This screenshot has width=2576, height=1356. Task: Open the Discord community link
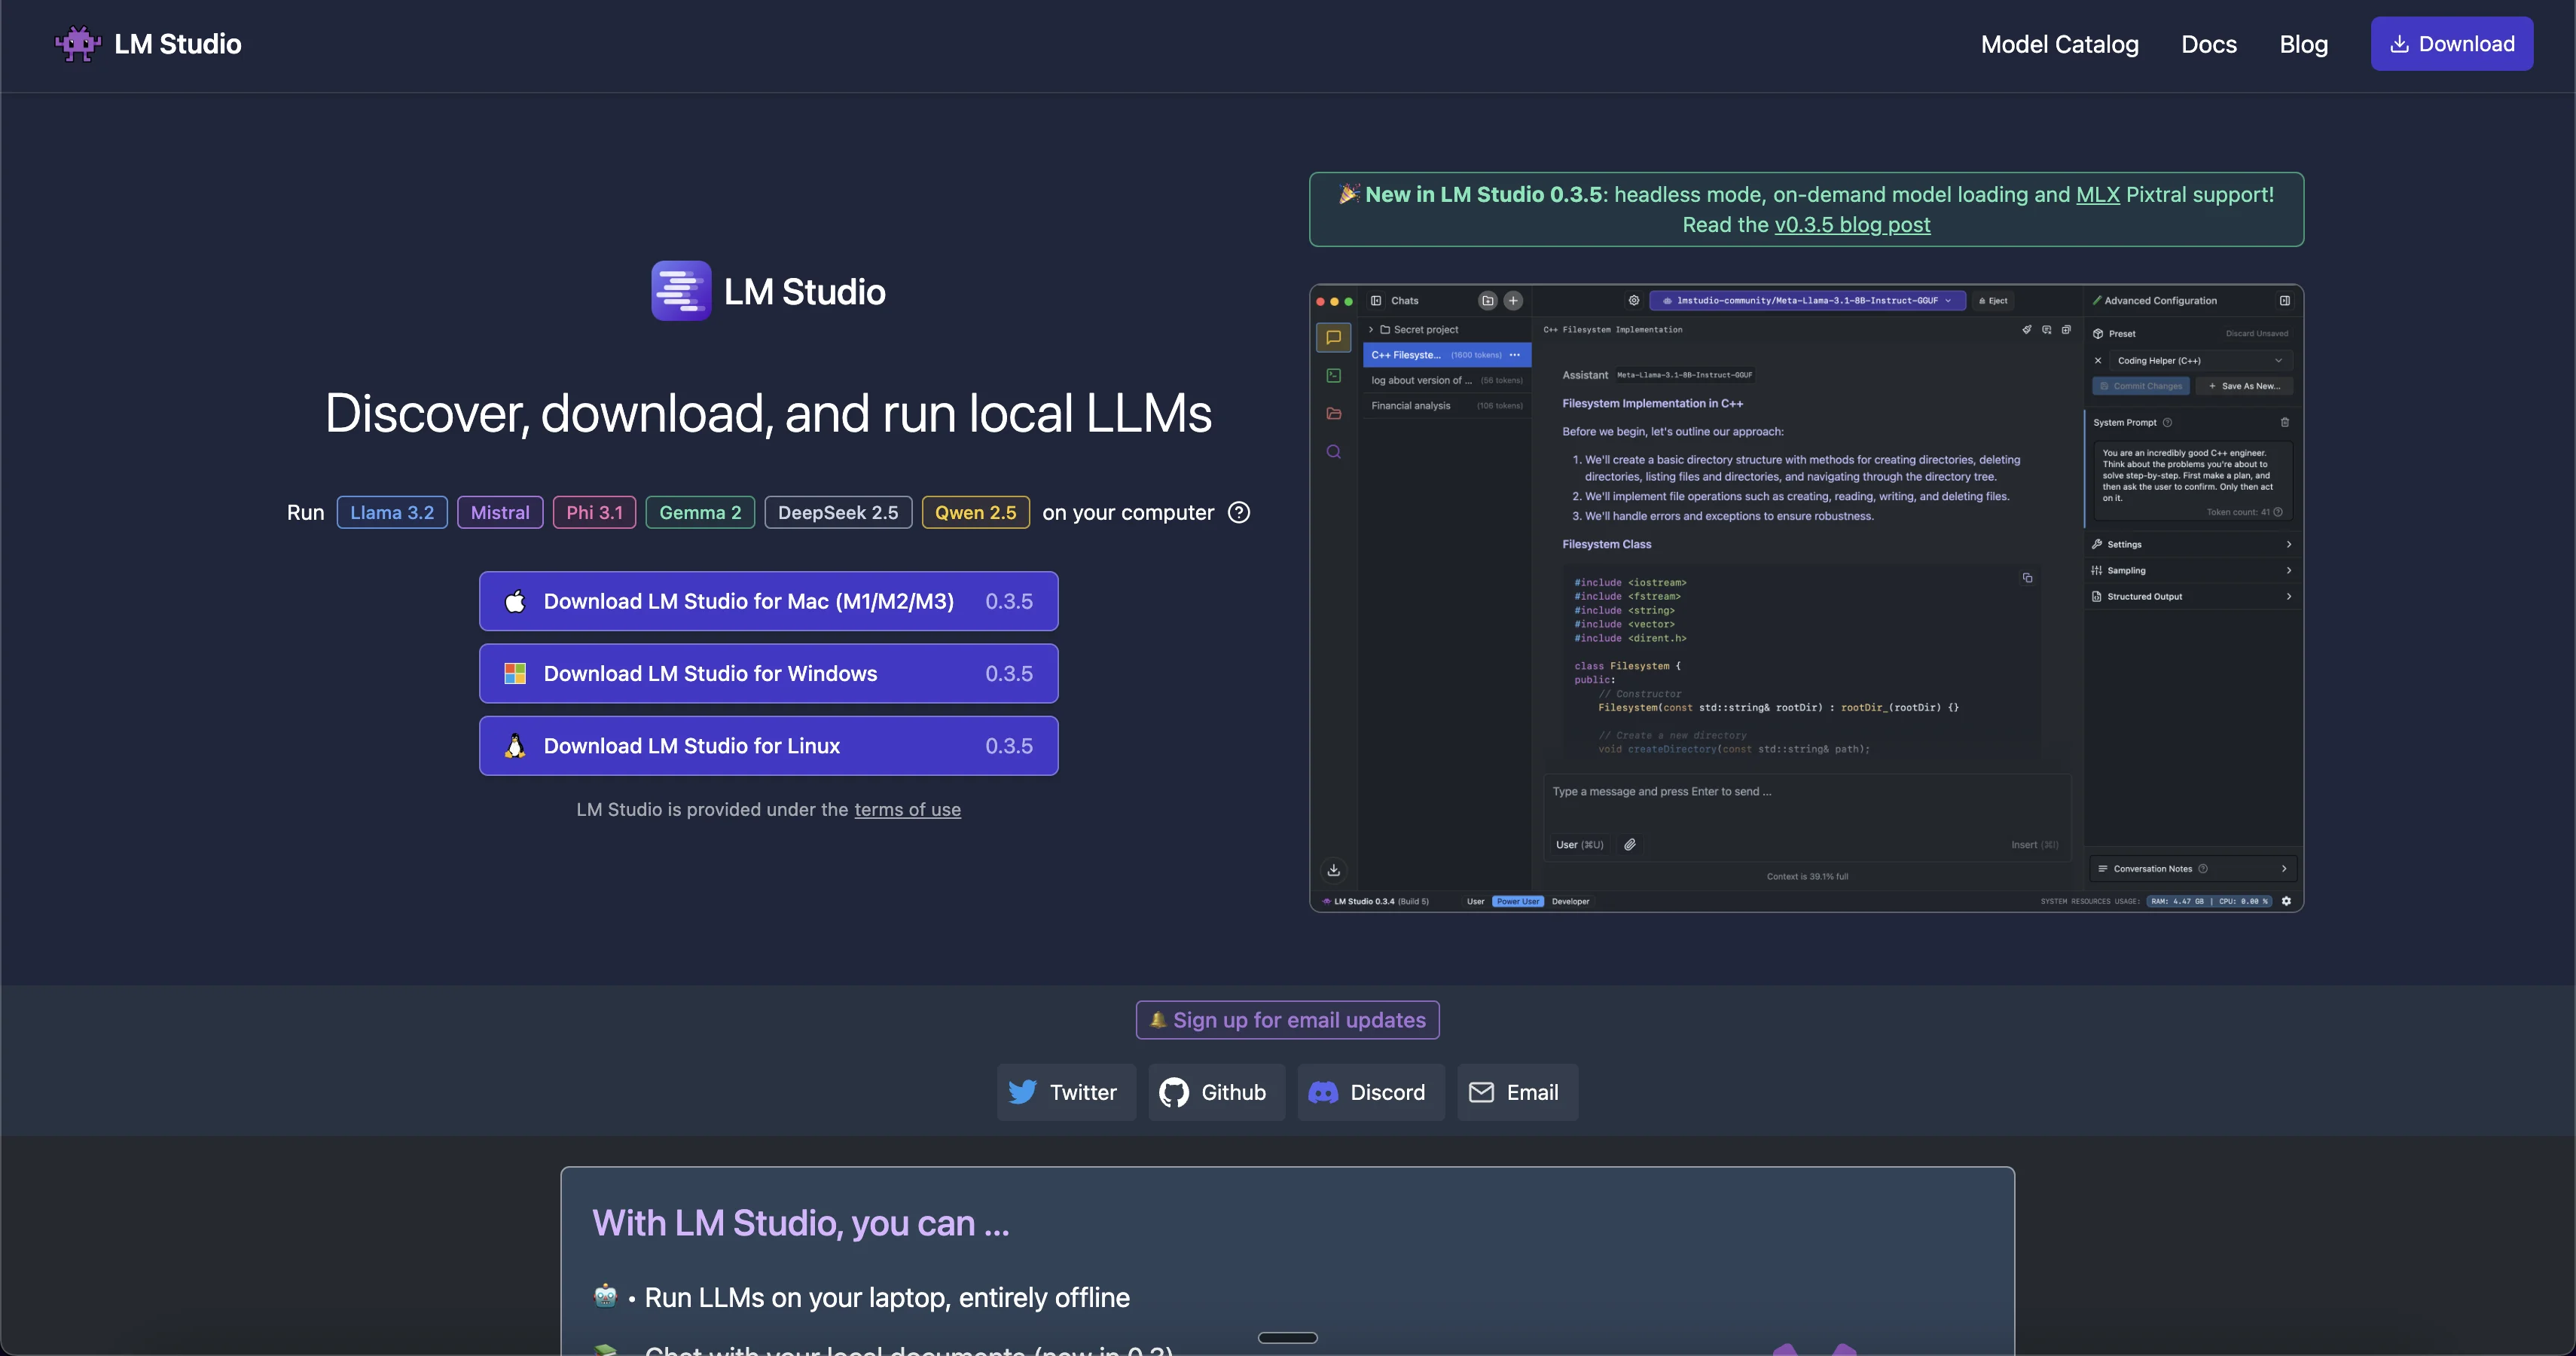[1369, 1092]
